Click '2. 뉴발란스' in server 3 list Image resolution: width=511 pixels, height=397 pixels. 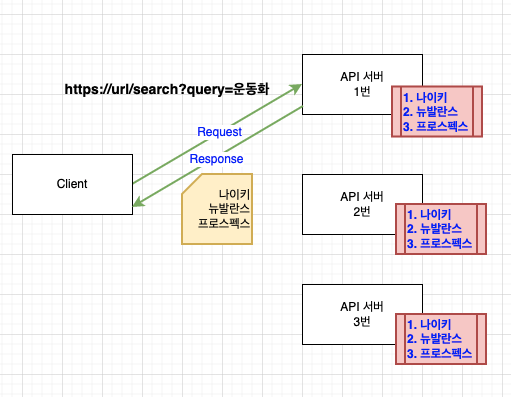[434, 339]
